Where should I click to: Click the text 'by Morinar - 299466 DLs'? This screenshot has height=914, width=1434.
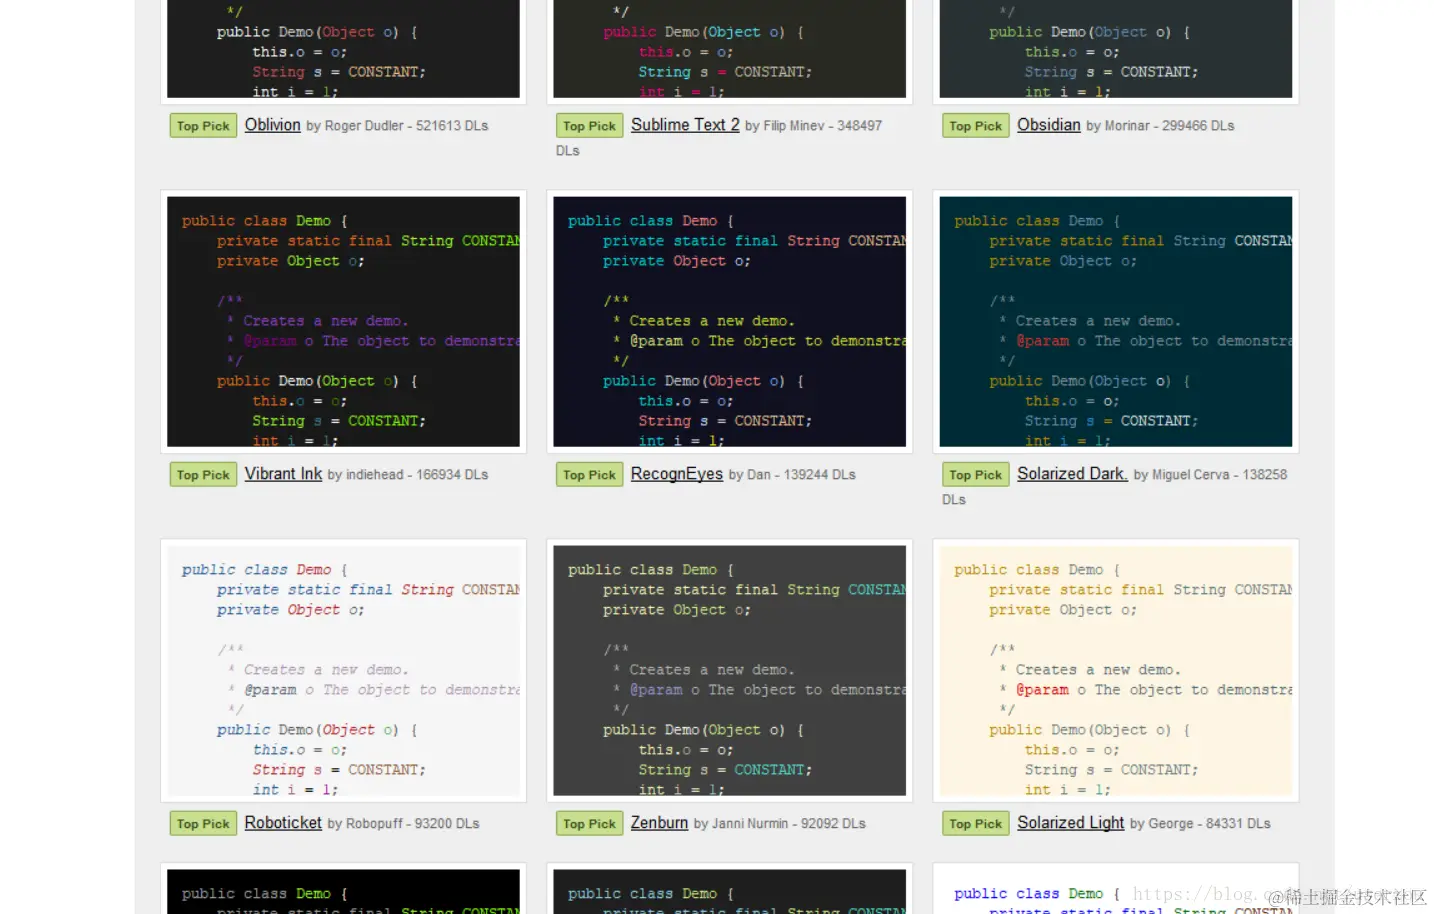(x=1160, y=126)
